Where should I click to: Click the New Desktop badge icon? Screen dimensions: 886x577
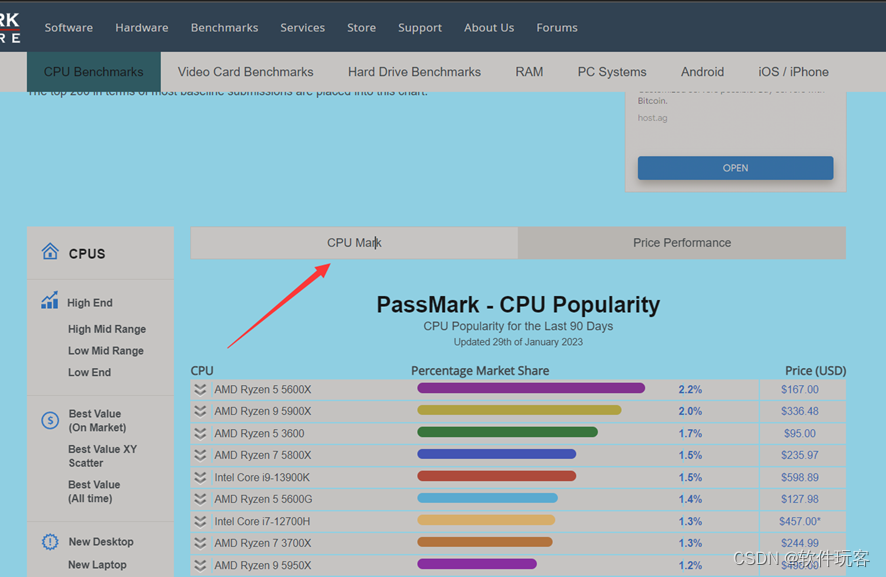coord(50,541)
